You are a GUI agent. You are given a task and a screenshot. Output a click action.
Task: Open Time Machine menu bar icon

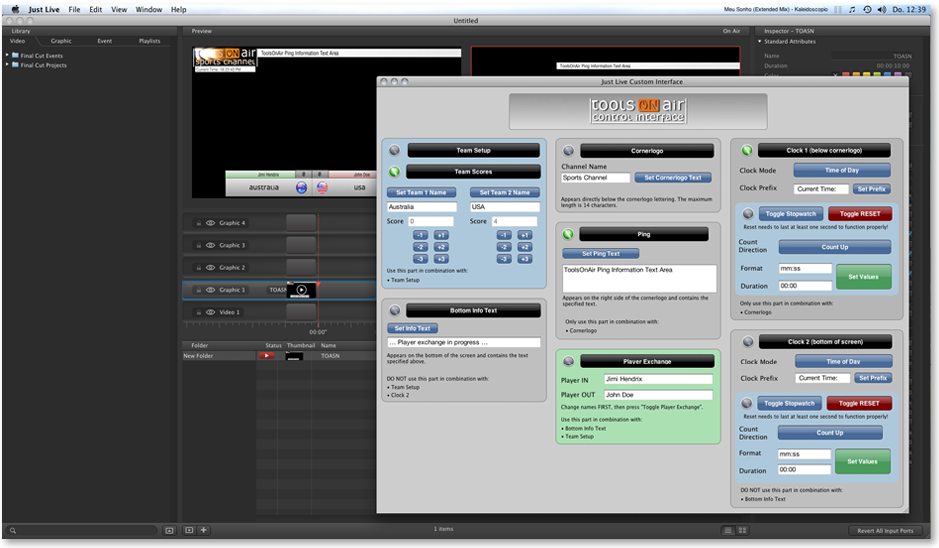pos(867,10)
